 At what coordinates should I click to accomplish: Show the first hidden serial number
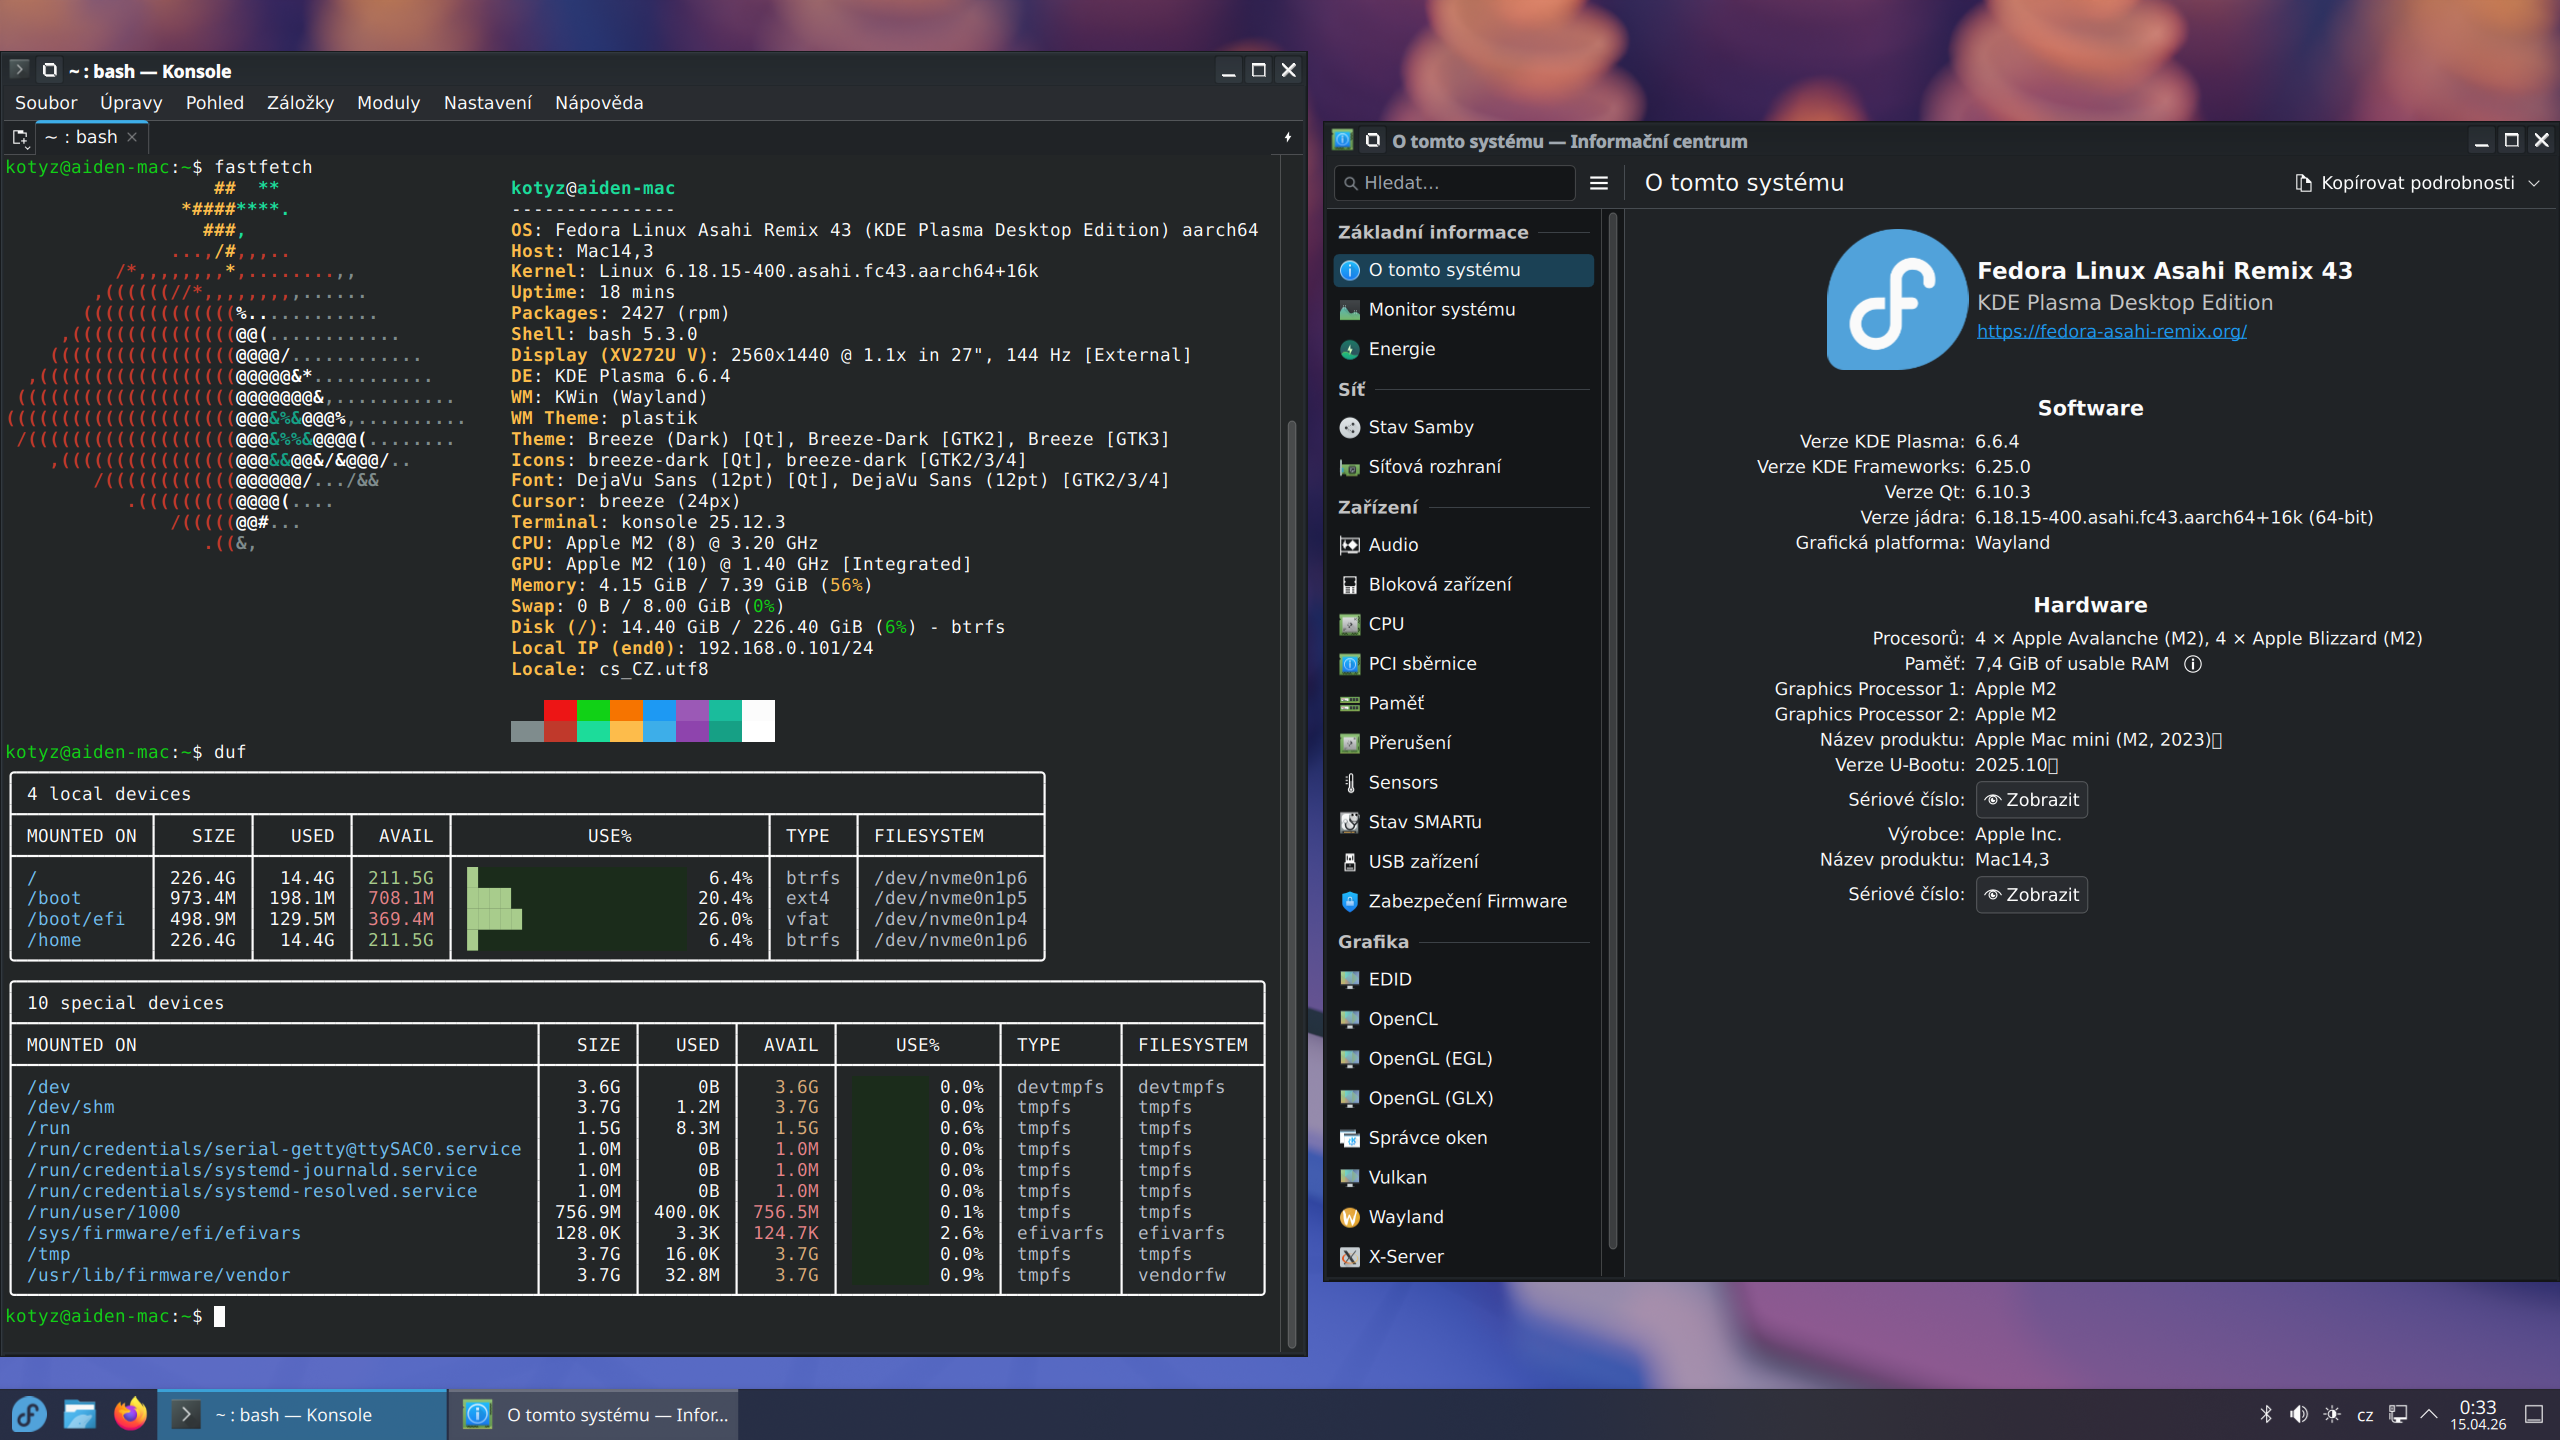tap(2031, 800)
